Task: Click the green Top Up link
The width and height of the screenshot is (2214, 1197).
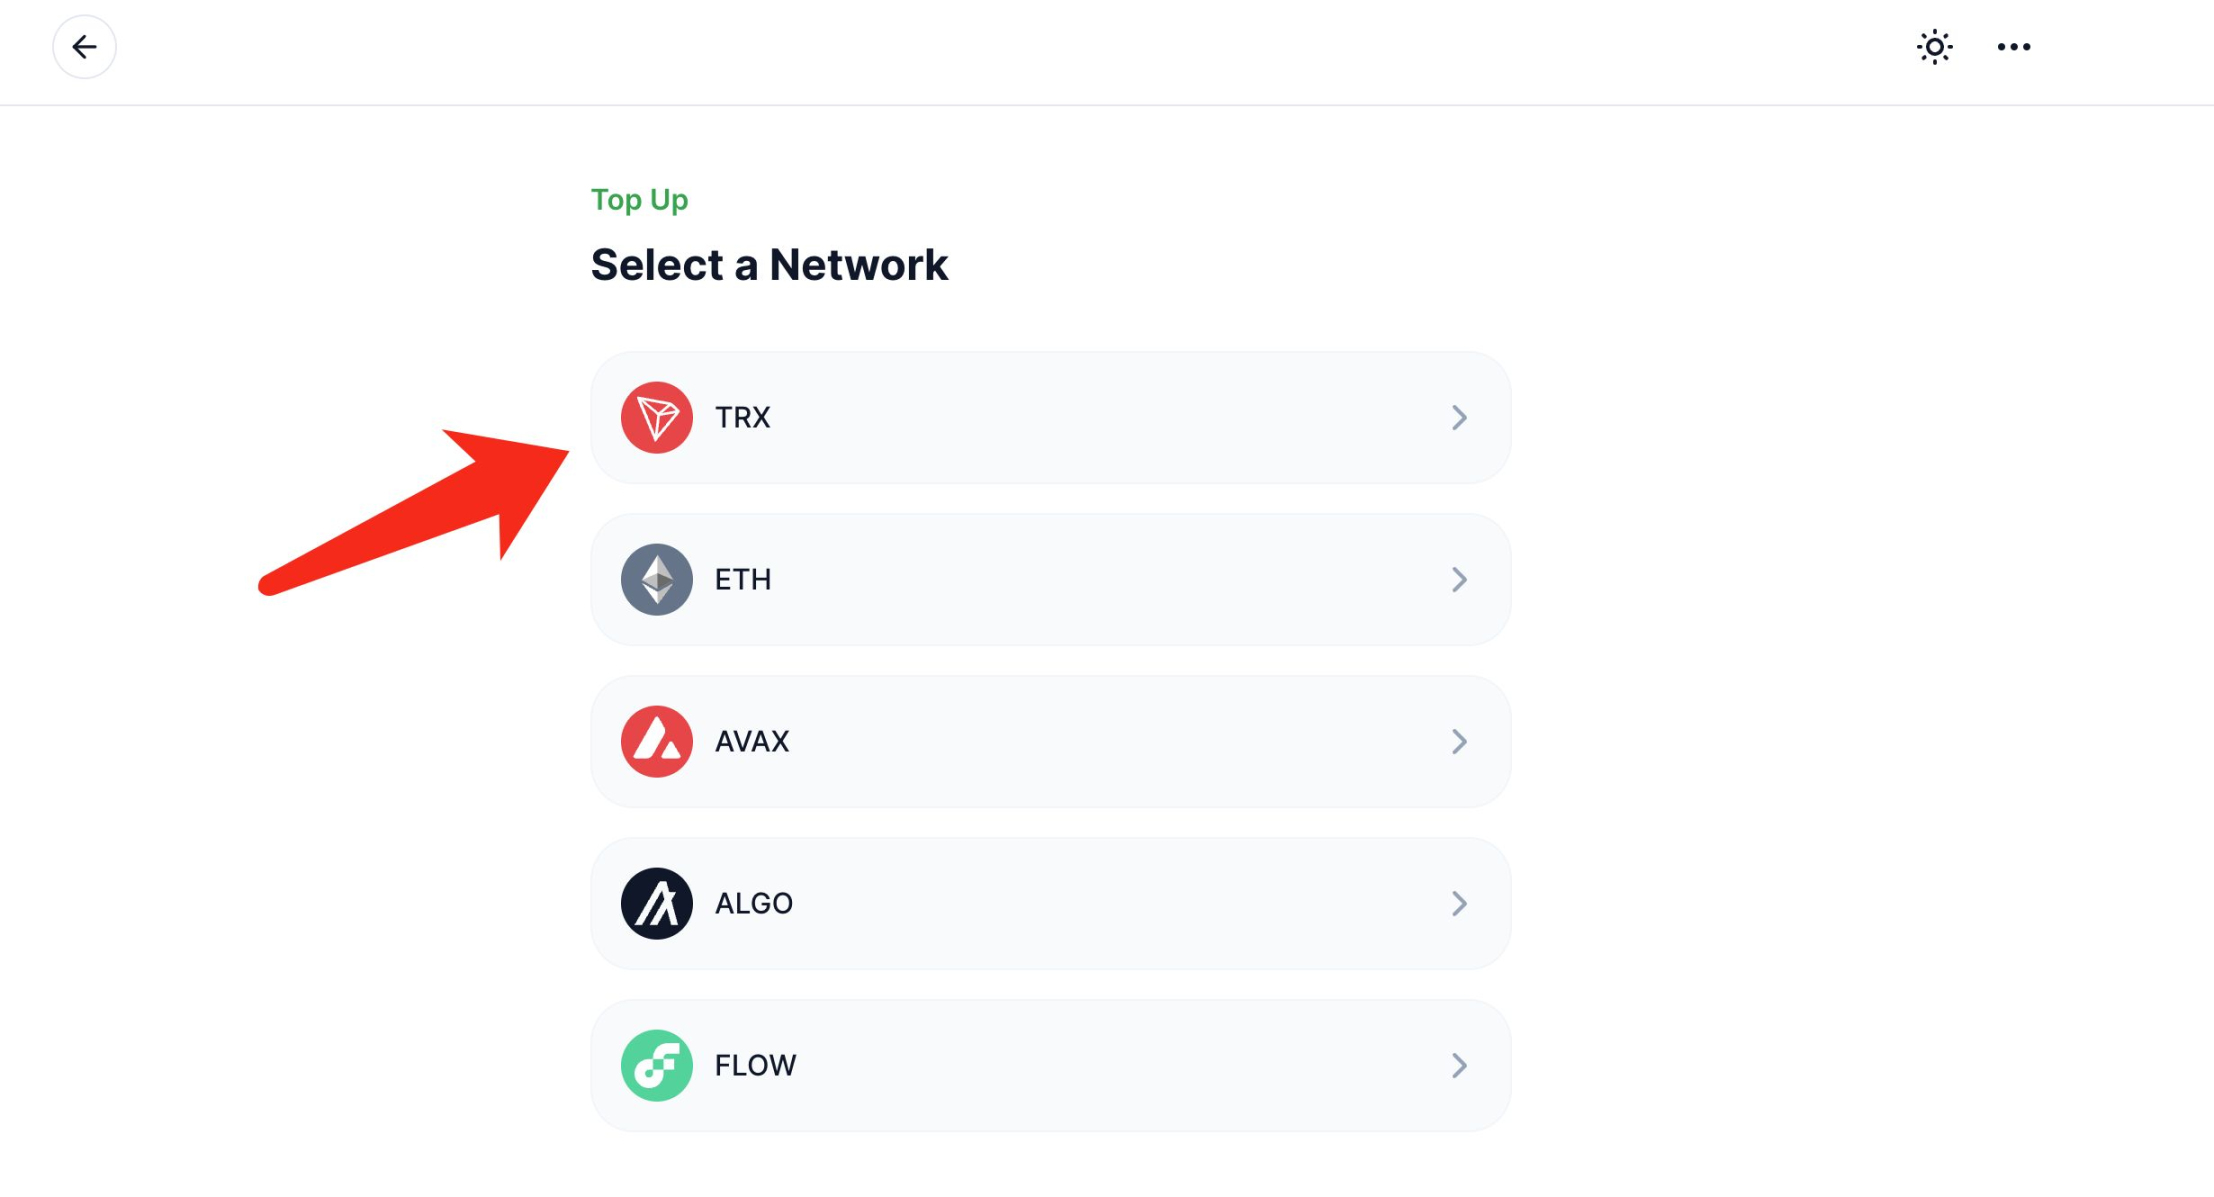Action: click(x=639, y=200)
